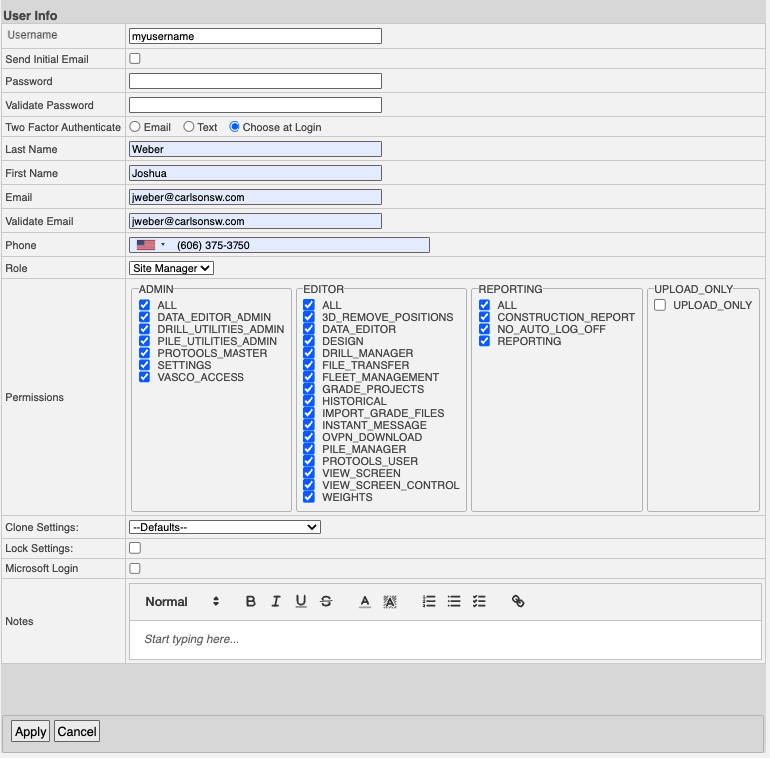Uncheck DATA_EDITOR_ADMIN permission

[x=144, y=317]
